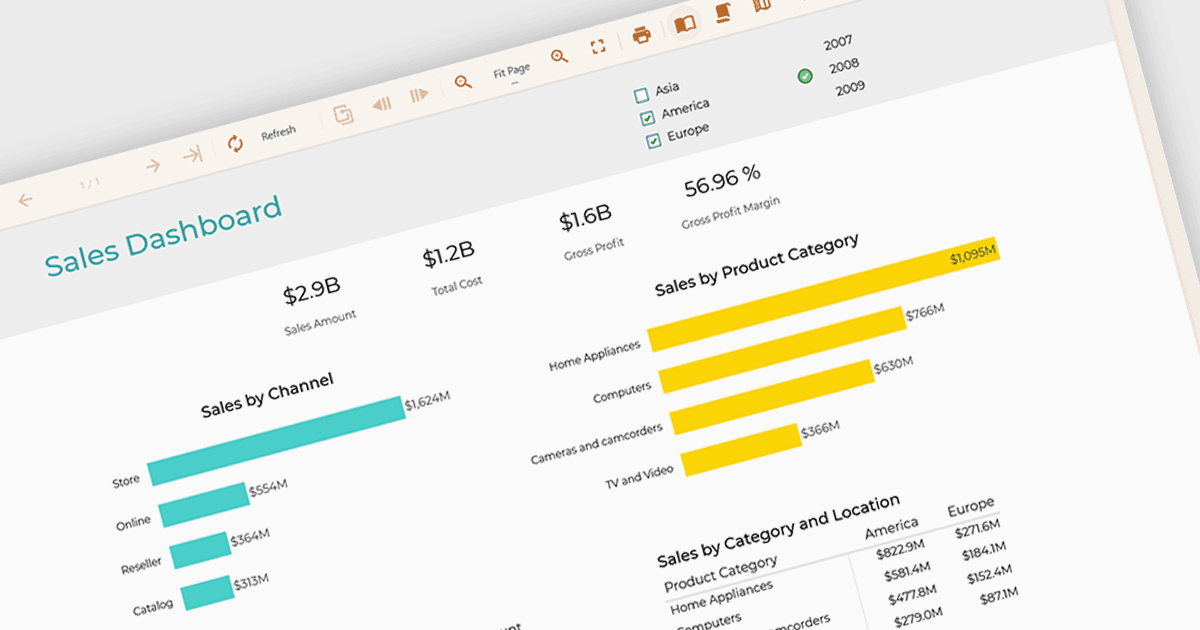
Task: Select year 2009
Action: point(850,88)
